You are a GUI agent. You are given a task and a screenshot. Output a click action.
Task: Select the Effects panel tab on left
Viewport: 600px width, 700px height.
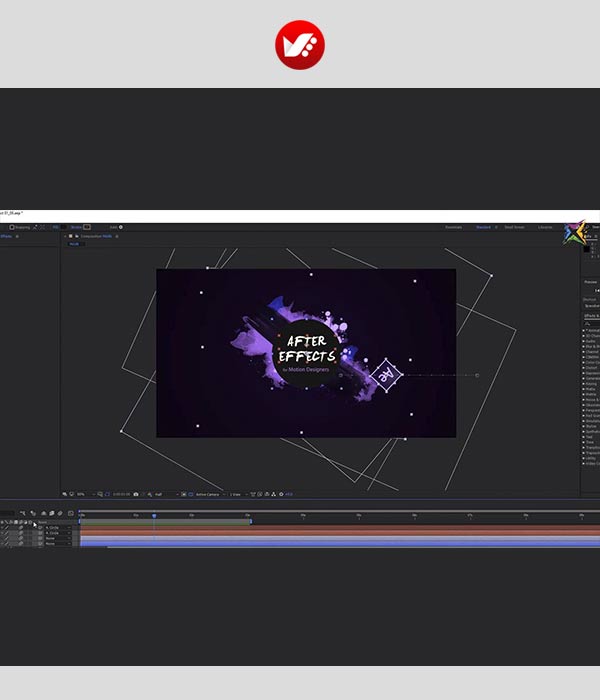[6, 236]
